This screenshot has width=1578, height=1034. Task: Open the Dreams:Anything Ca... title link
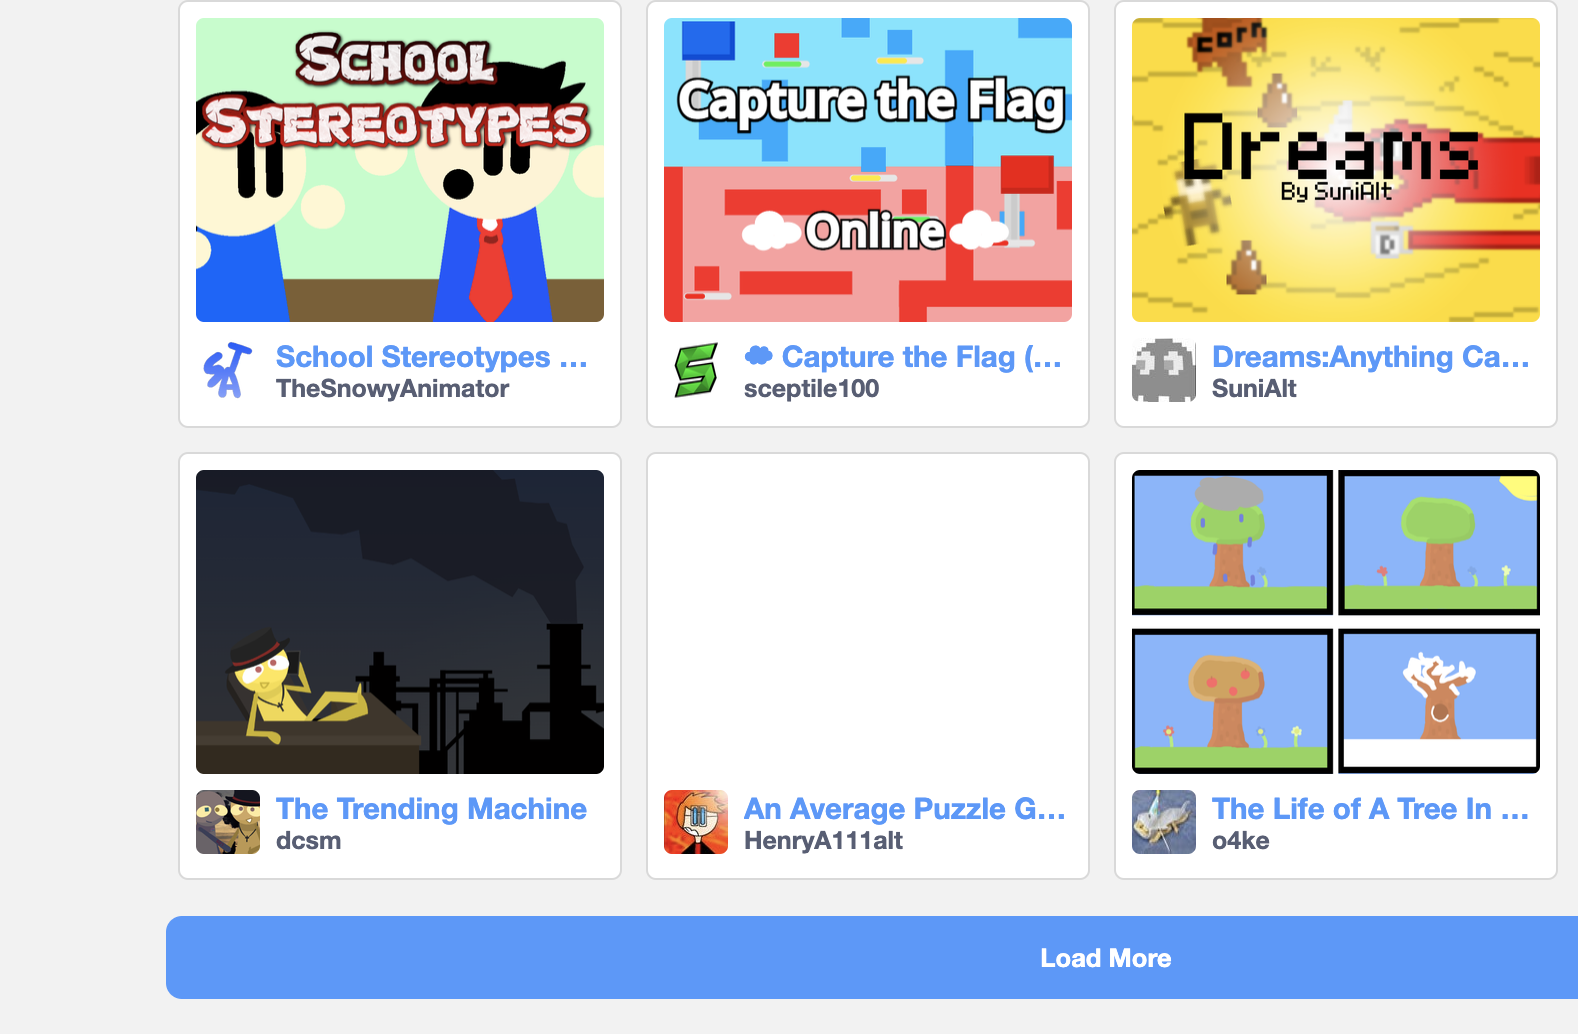click(x=1371, y=357)
